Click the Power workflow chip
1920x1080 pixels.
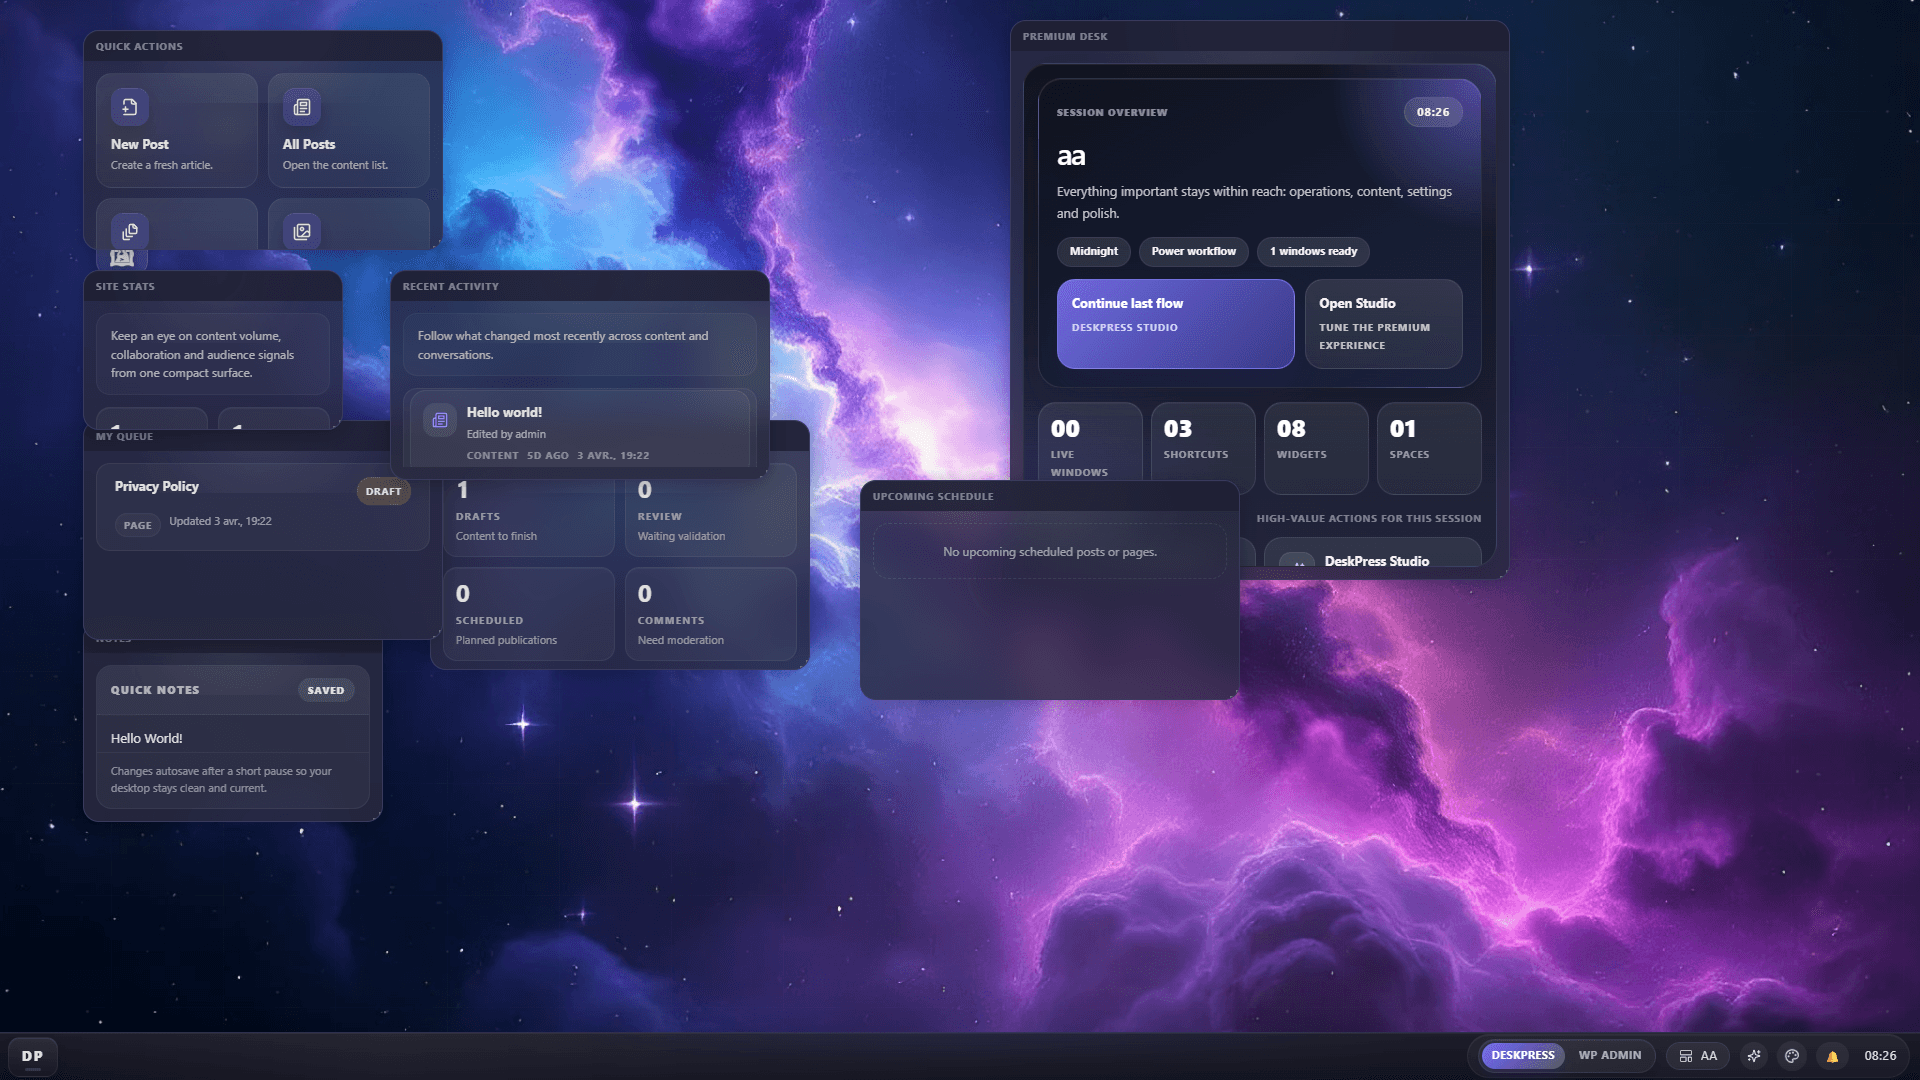1193,252
